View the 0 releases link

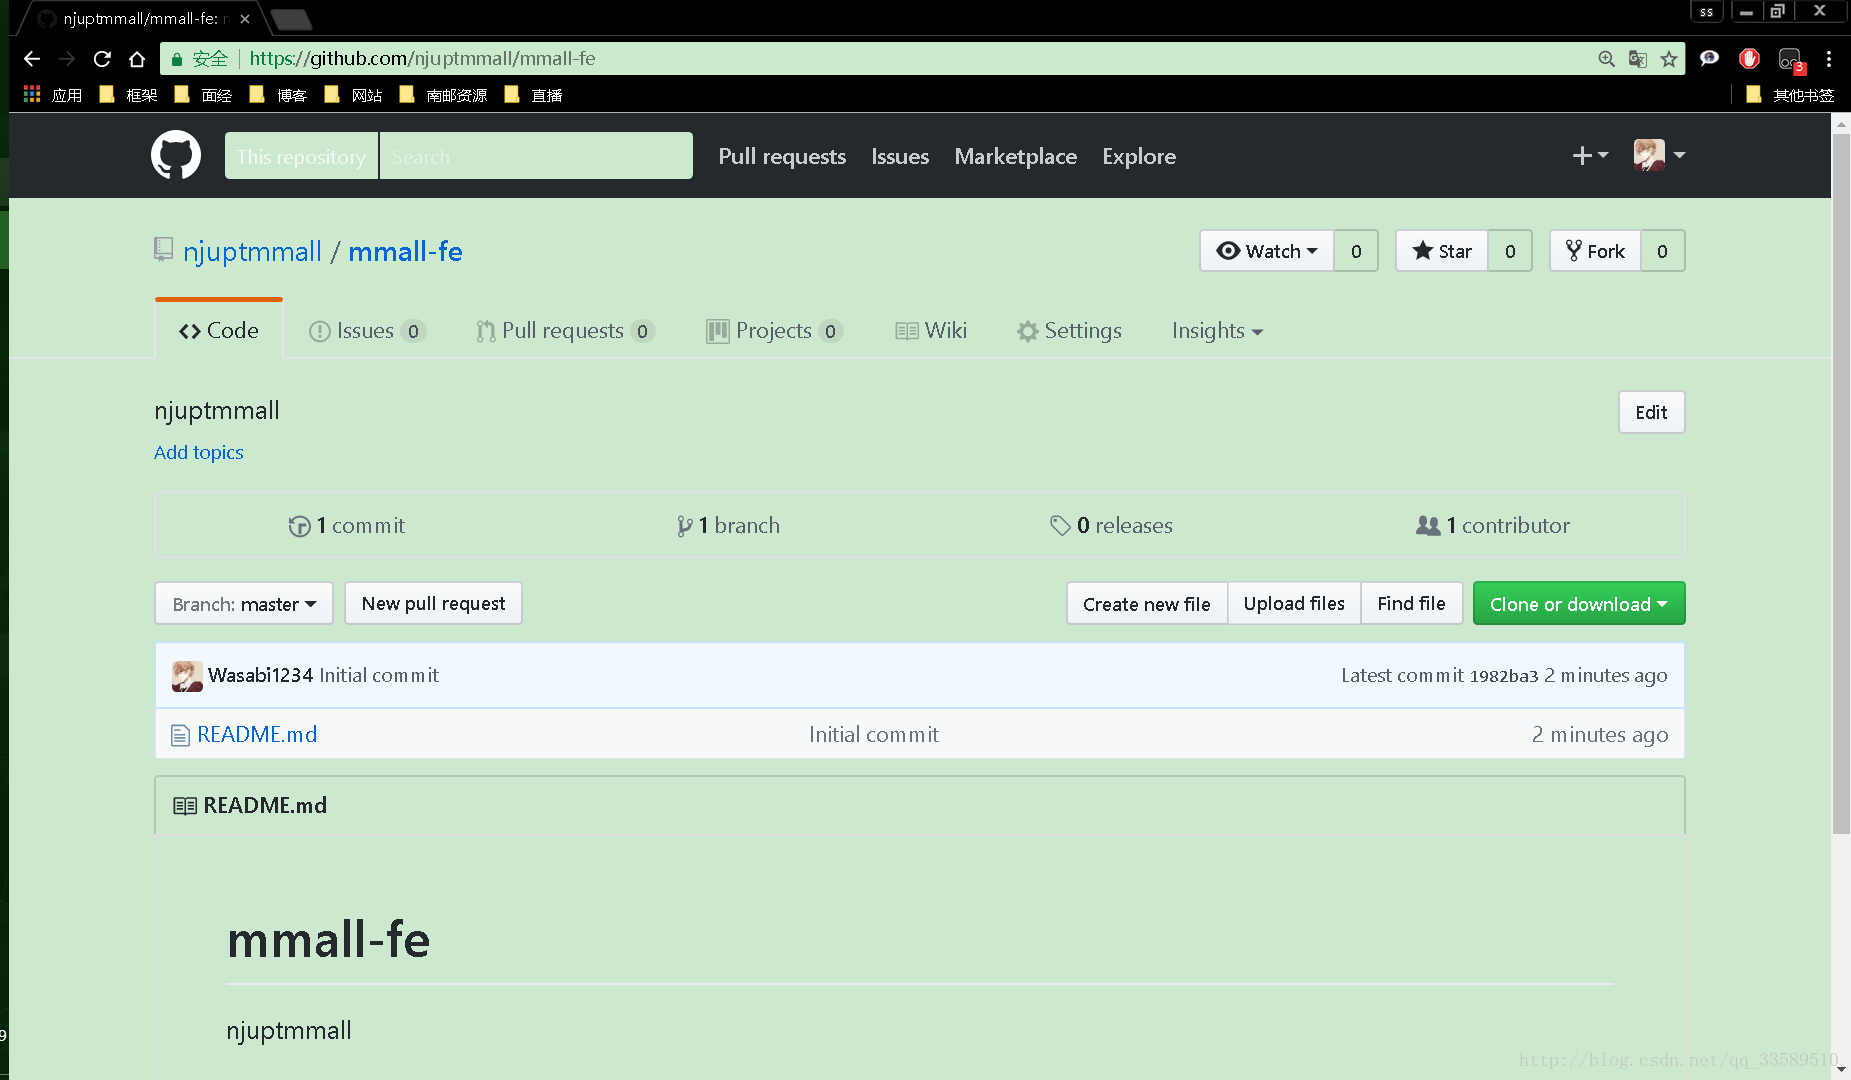pos(1111,526)
